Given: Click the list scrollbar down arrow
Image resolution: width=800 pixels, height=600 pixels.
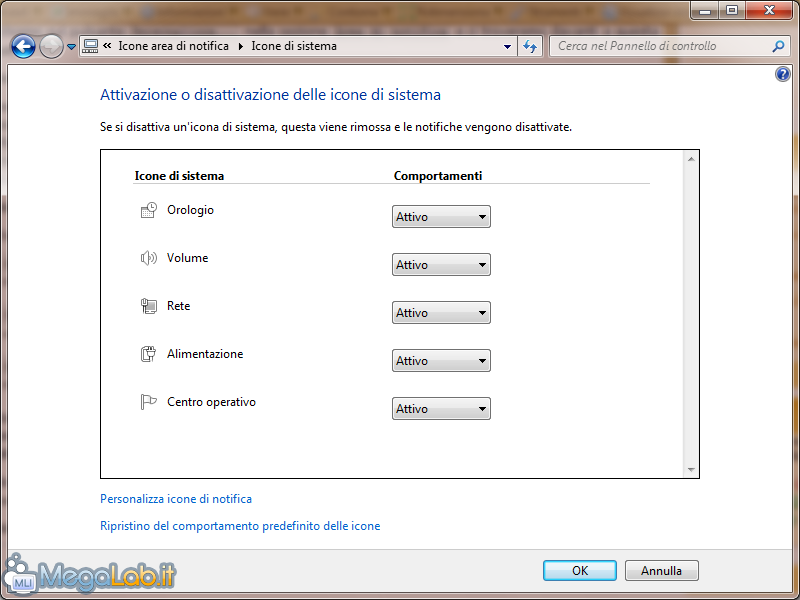Looking at the screenshot, I should tap(691, 469).
